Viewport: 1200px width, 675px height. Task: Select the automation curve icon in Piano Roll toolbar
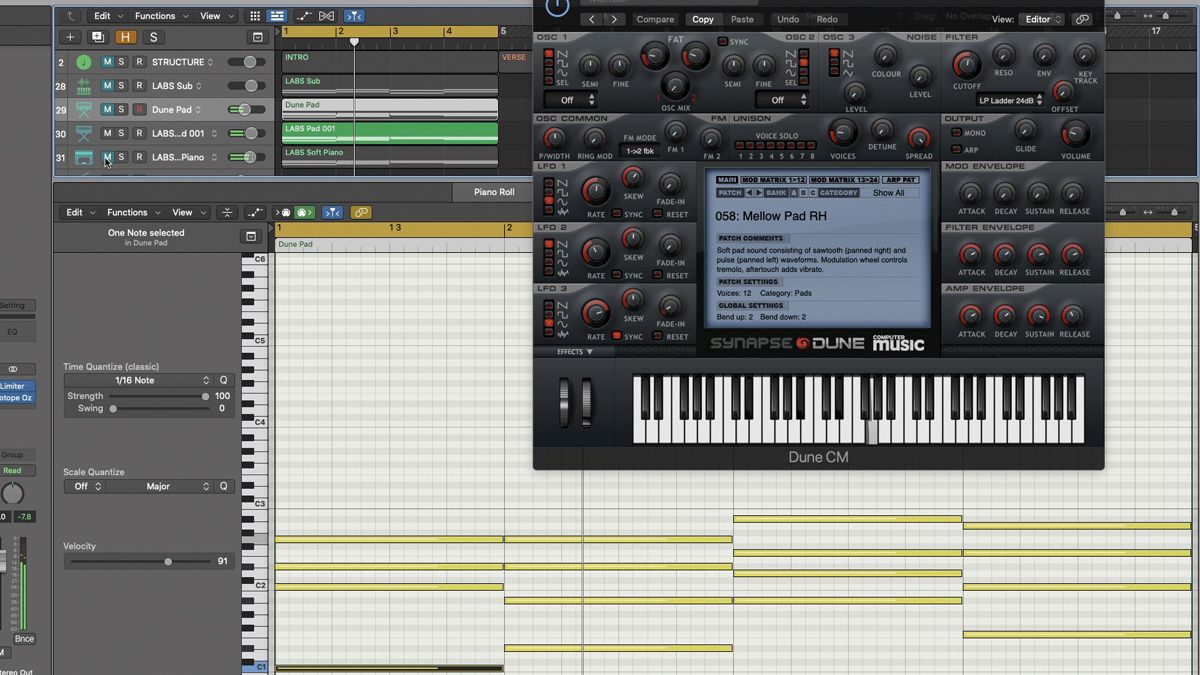click(256, 212)
